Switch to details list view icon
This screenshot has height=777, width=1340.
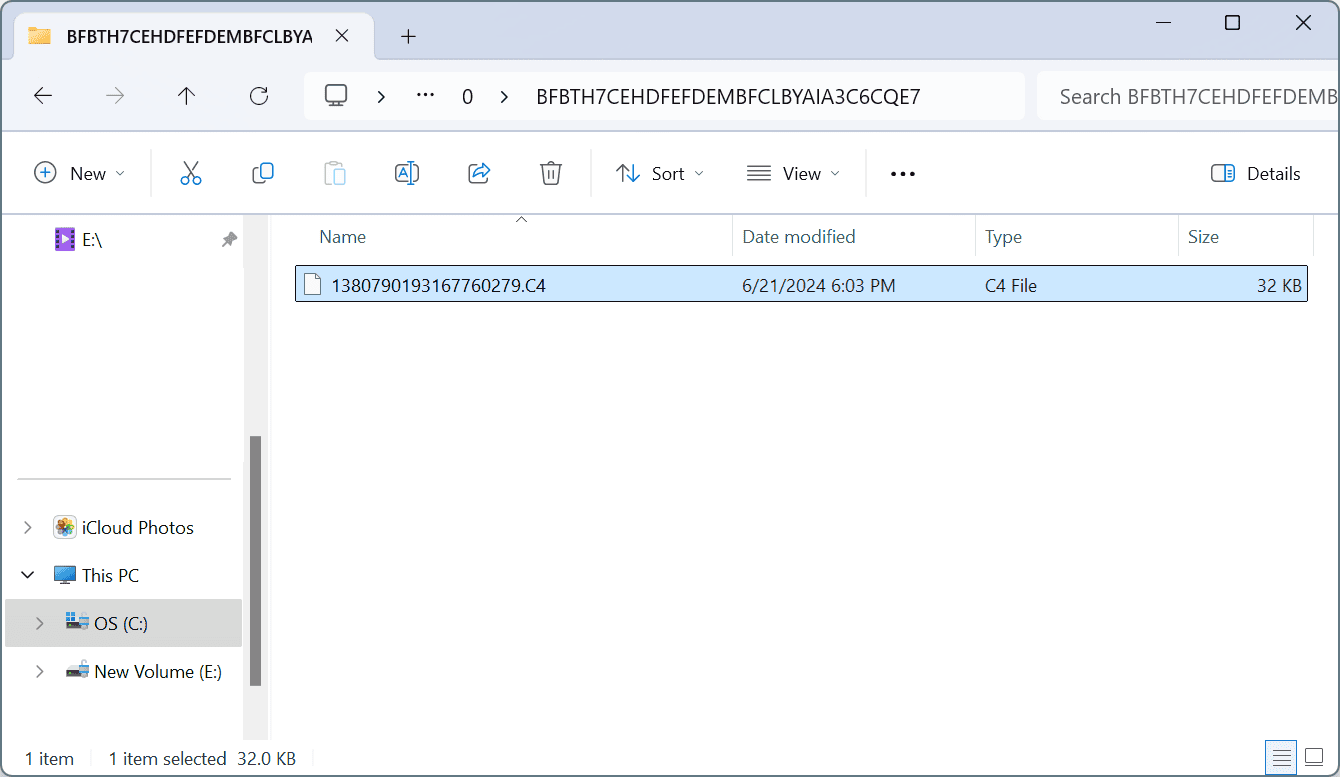(x=1281, y=757)
